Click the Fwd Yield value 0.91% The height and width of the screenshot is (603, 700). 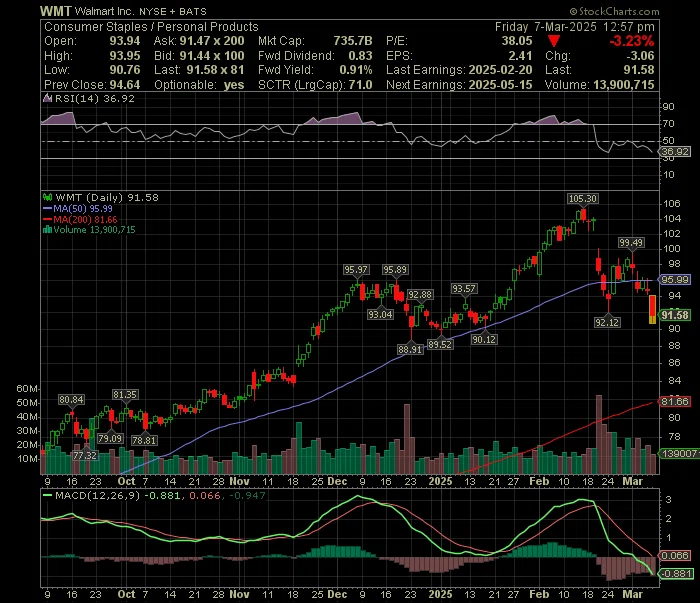tap(356, 70)
